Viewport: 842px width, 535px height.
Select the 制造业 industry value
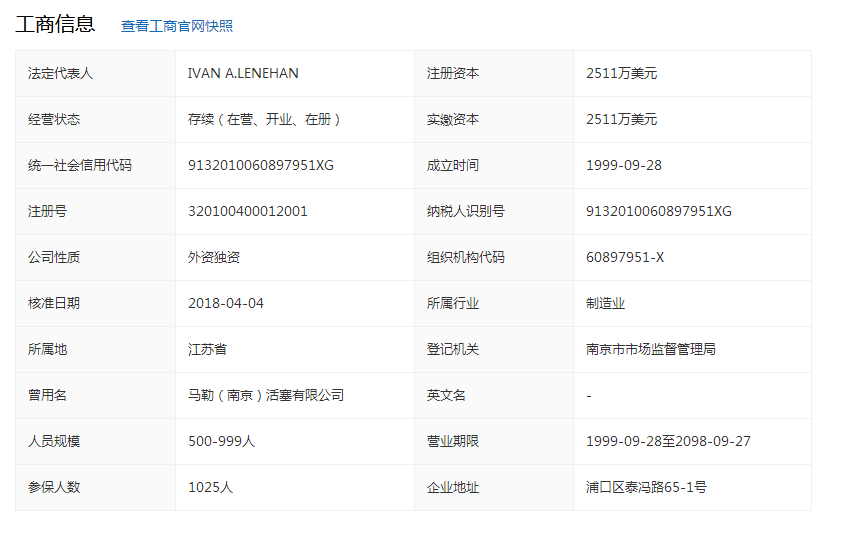[605, 303]
